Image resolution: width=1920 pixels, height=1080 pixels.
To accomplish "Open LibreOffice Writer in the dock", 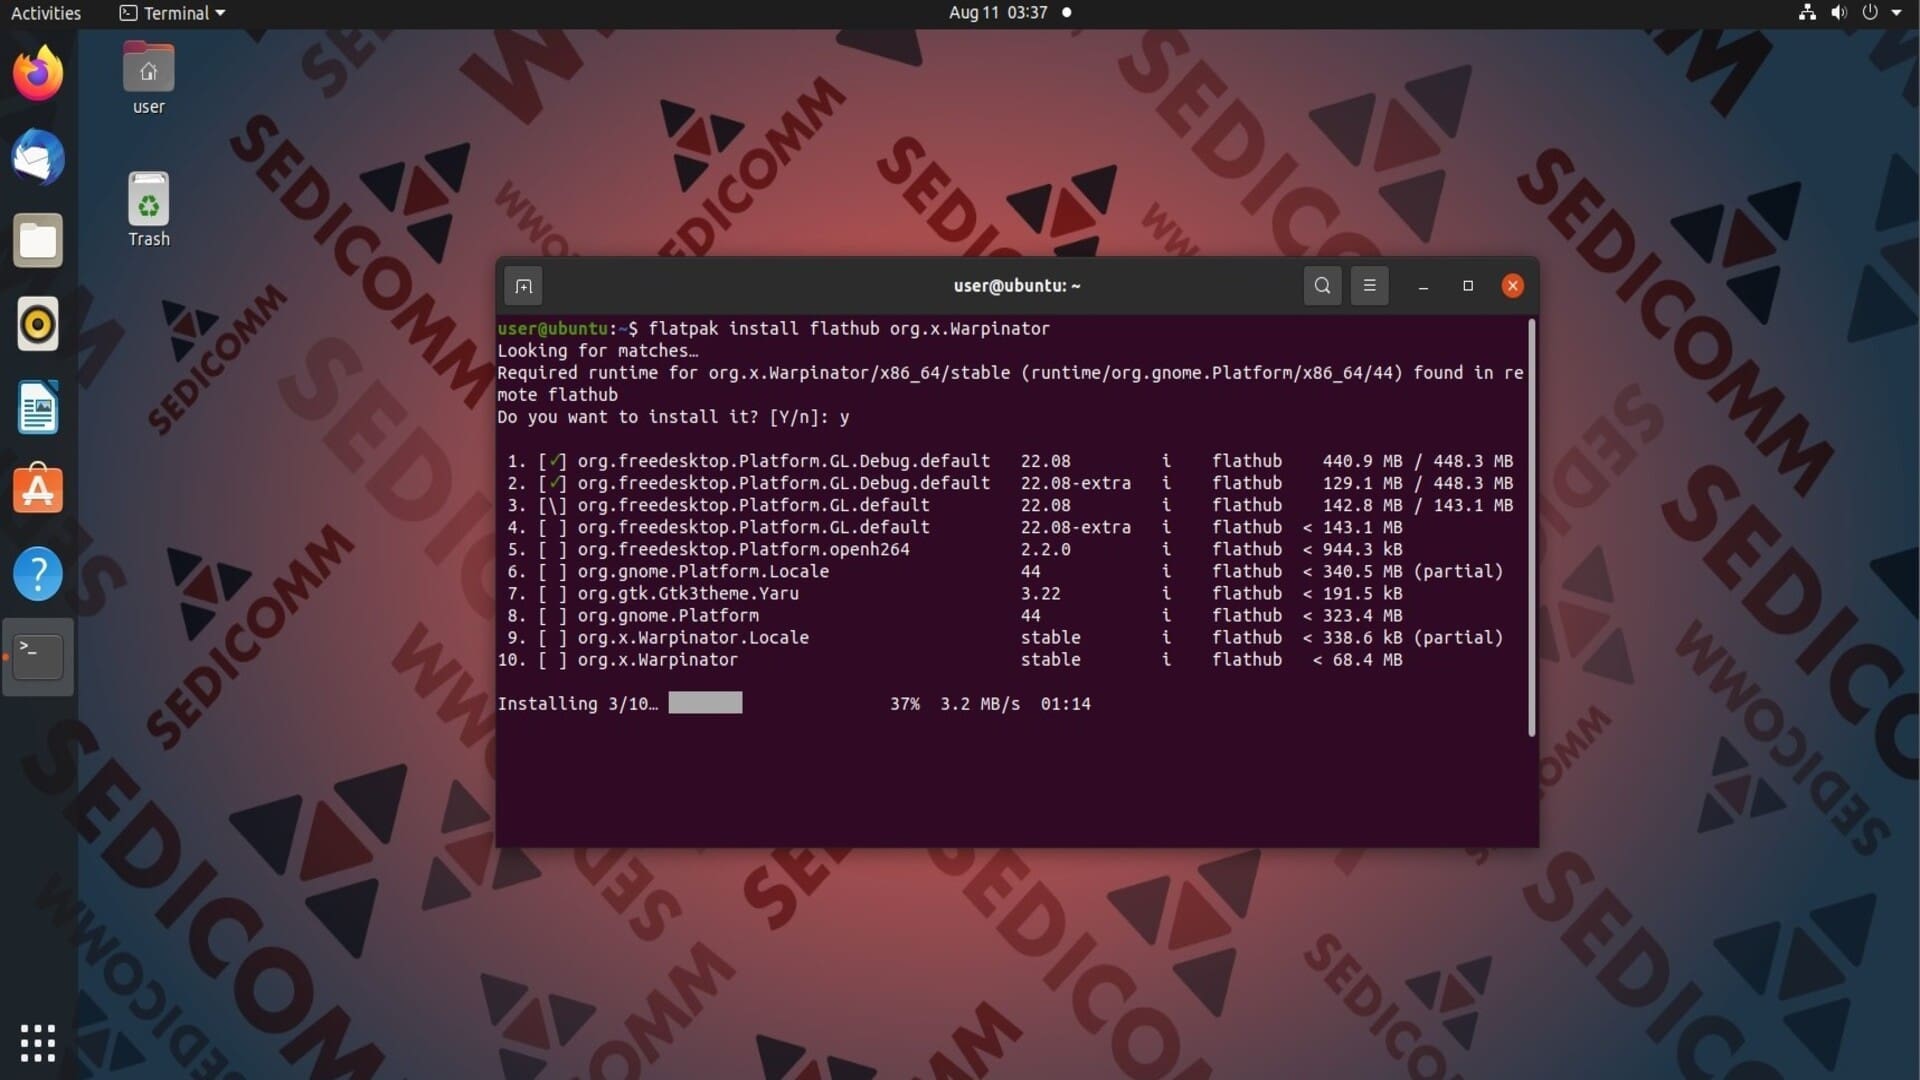I will 38,408.
